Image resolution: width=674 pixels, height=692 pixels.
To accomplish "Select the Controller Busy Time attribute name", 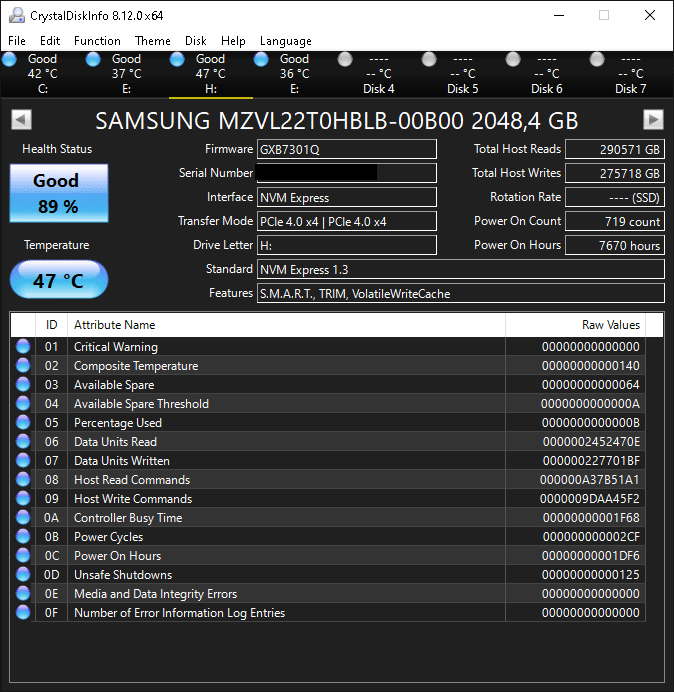I will (x=128, y=518).
